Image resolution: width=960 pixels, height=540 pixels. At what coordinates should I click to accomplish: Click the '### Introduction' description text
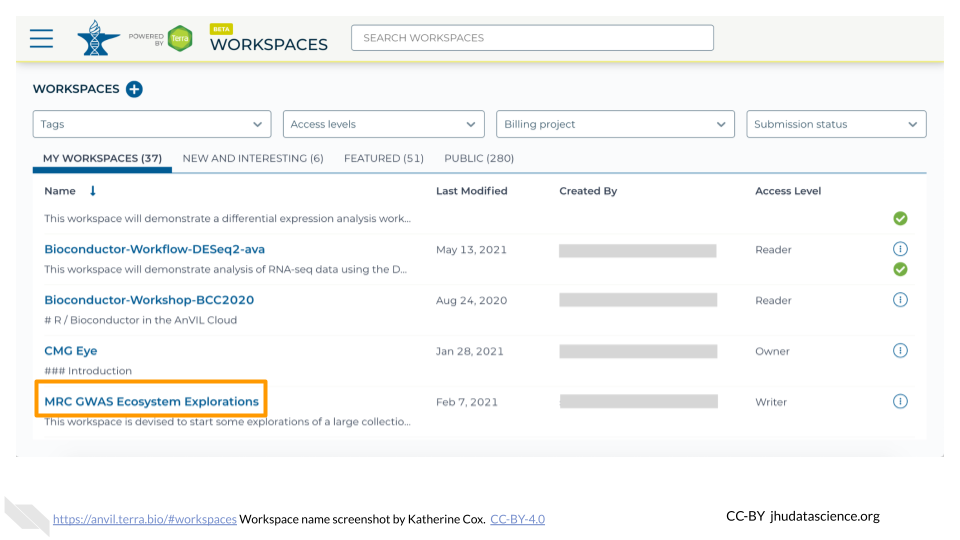coord(88,371)
